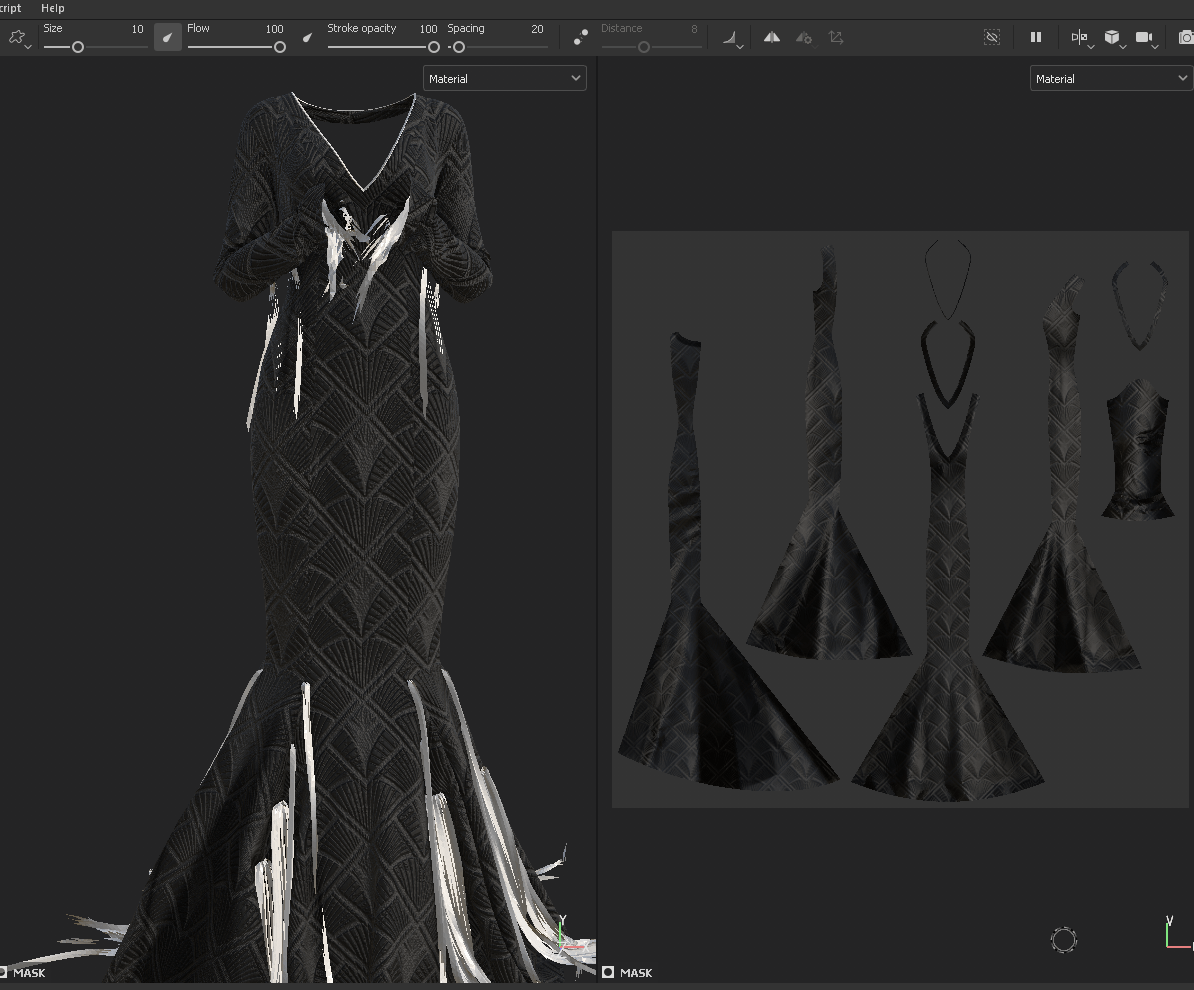Pause the viewport rendering

(x=1036, y=38)
